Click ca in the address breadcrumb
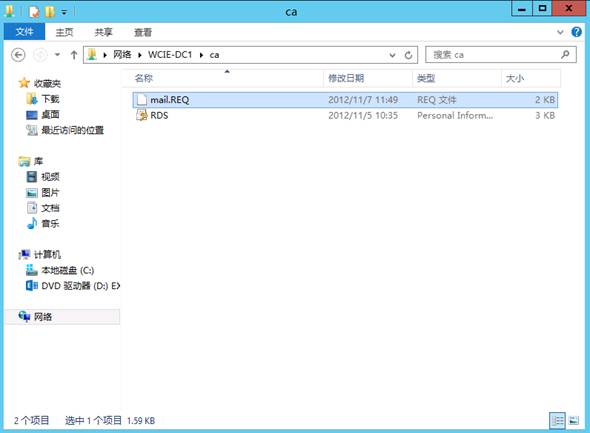The width and height of the screenshot is (590, 433). (214, 55)
